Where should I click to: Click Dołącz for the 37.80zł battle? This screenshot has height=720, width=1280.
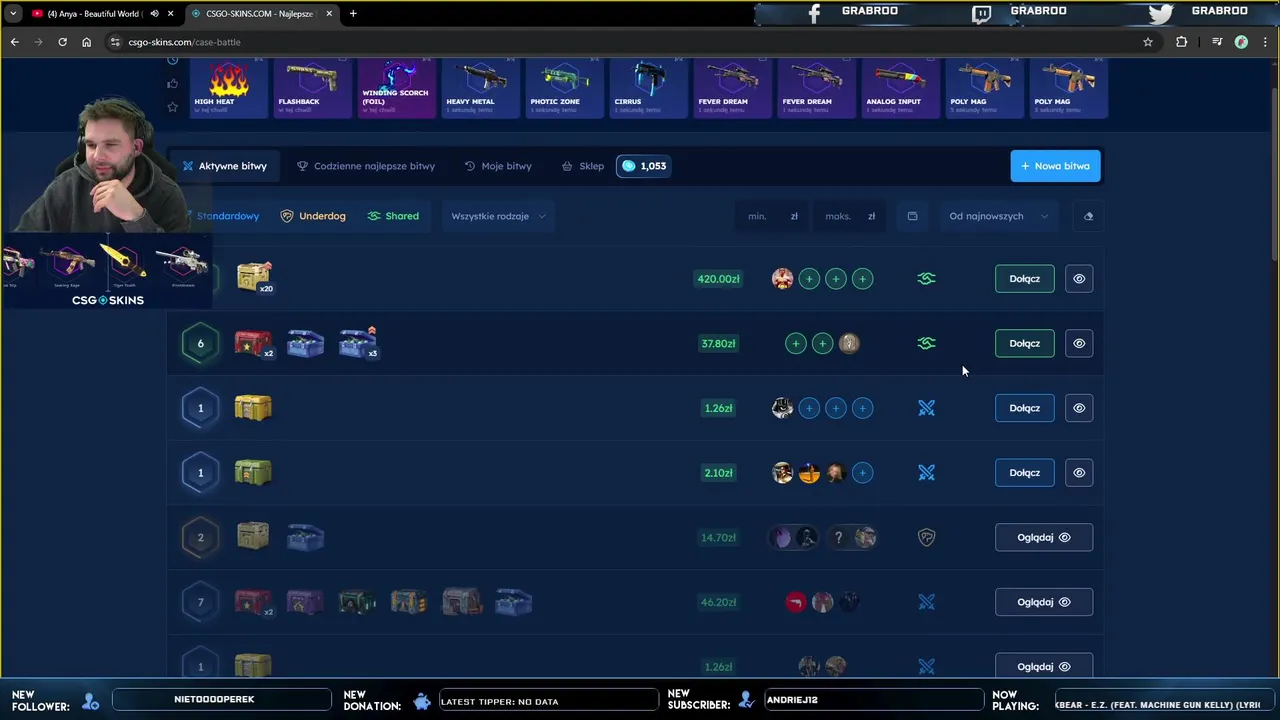(1024, 343)
